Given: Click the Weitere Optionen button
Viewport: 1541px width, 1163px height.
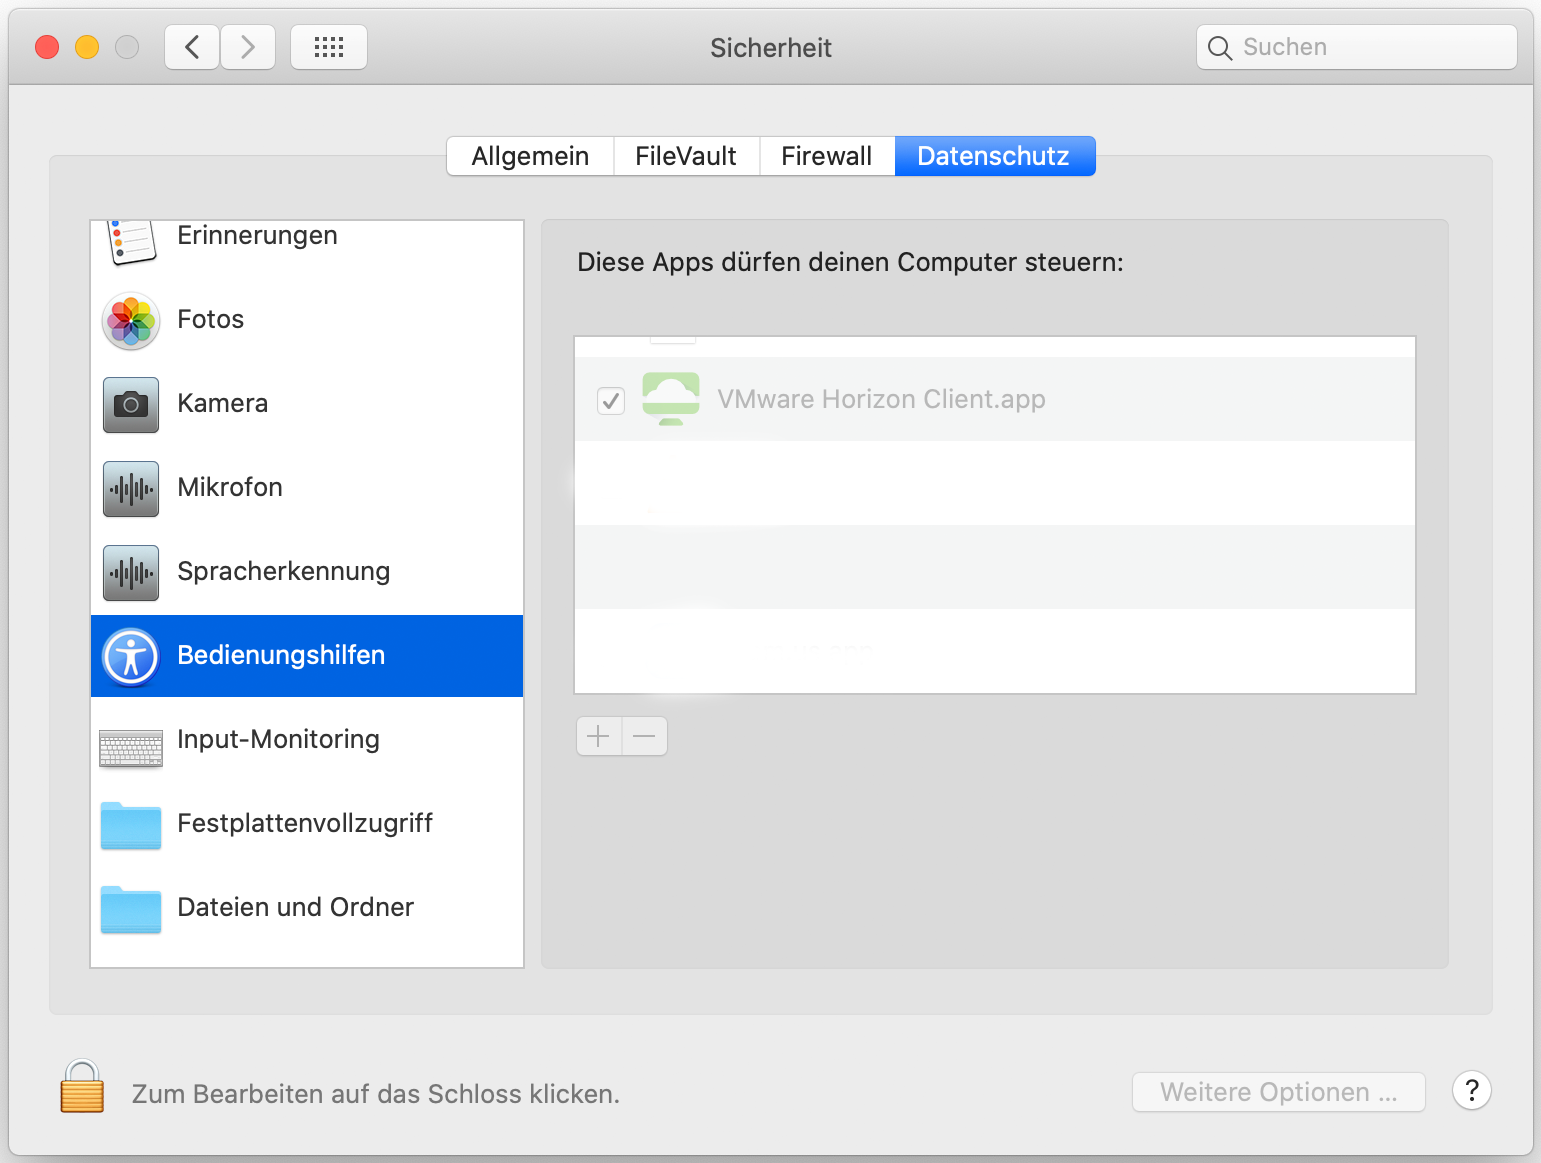Looking at the screenshot, I should click(1278, 1092).
